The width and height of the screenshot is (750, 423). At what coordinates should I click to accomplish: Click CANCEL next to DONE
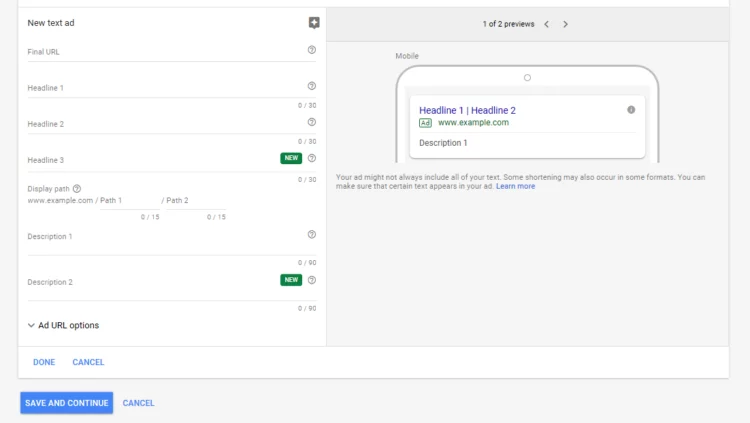88,362
